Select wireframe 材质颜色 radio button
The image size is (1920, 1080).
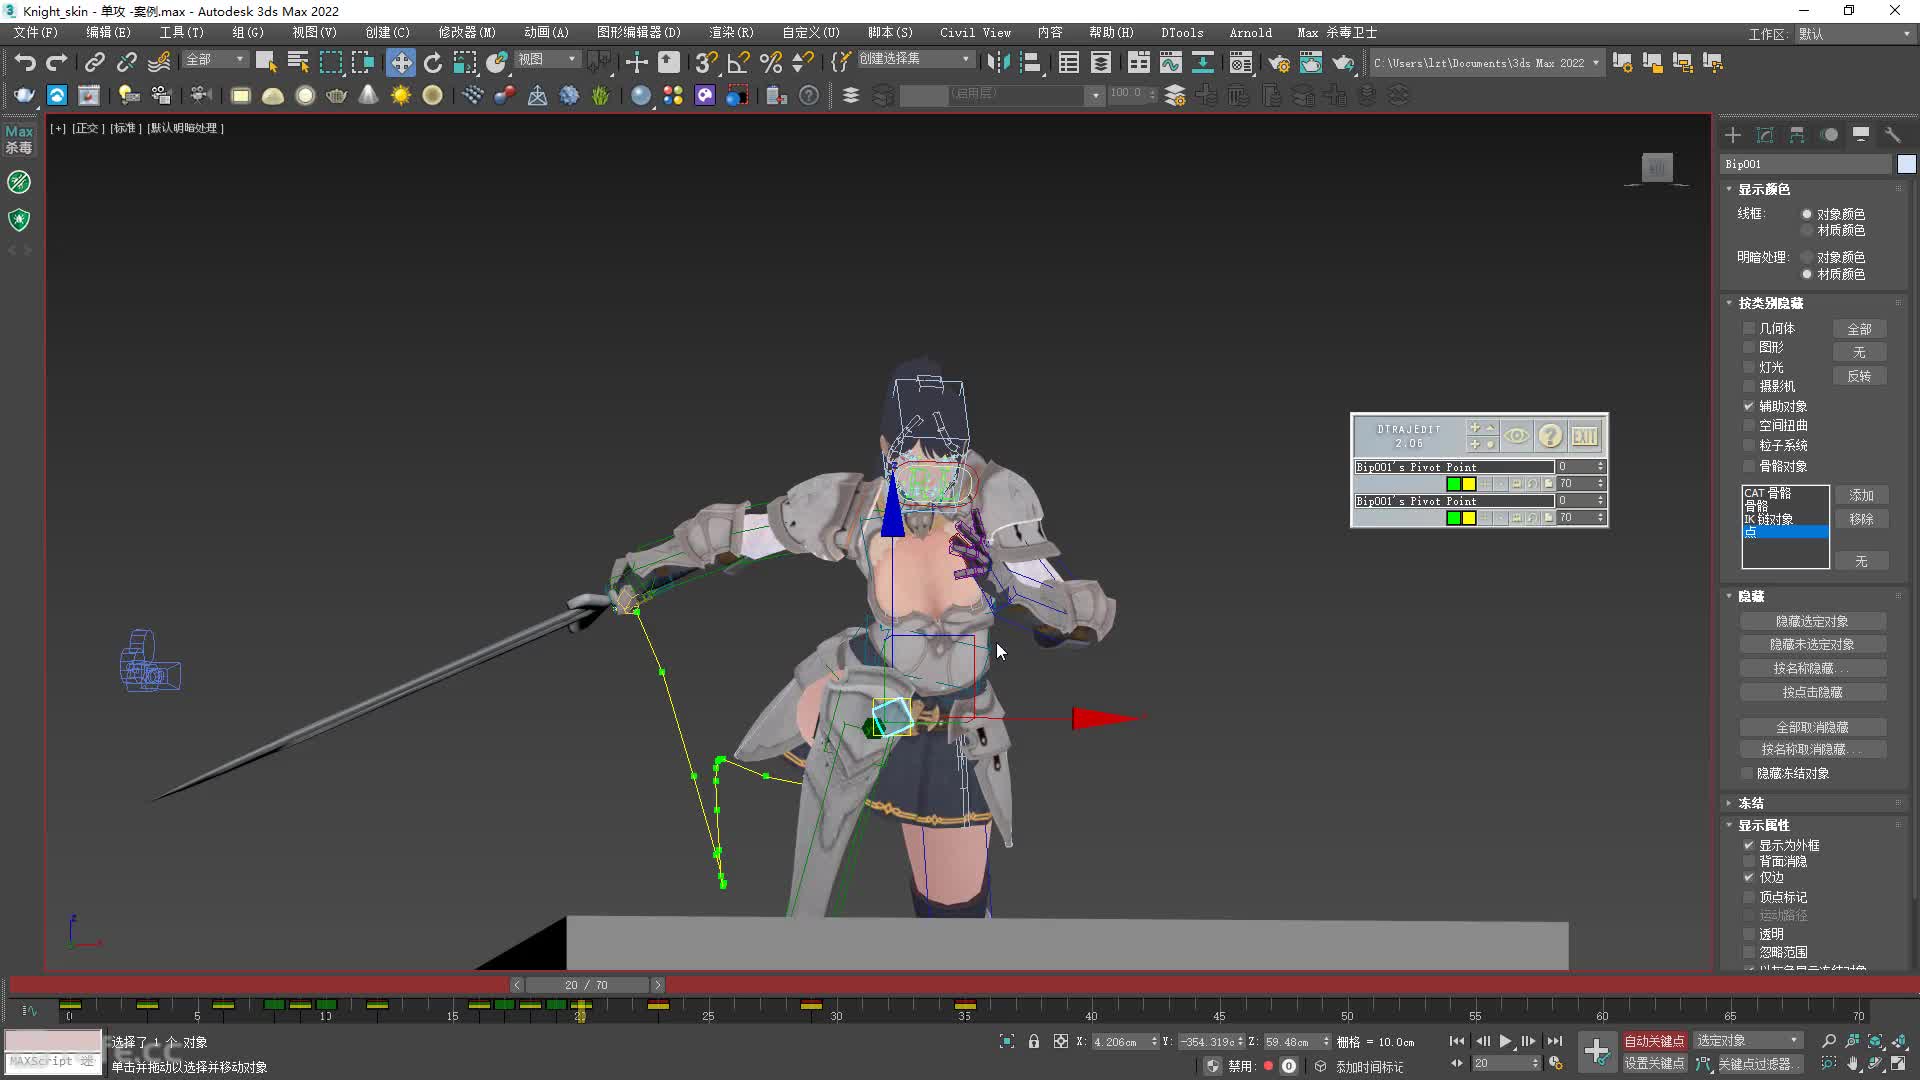1807,230
